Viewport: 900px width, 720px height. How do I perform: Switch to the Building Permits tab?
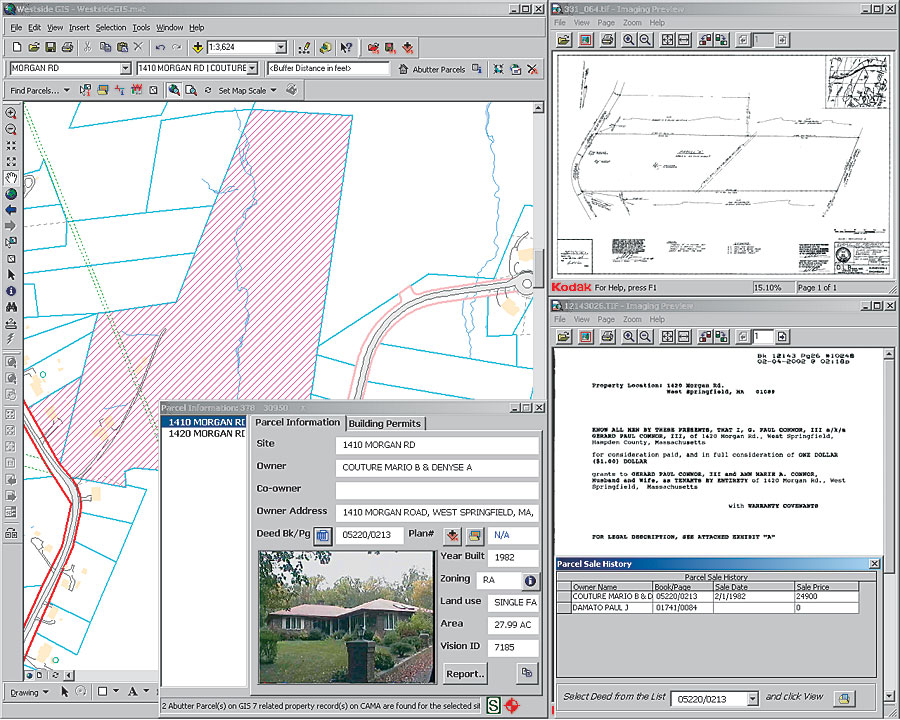[385, 423]
